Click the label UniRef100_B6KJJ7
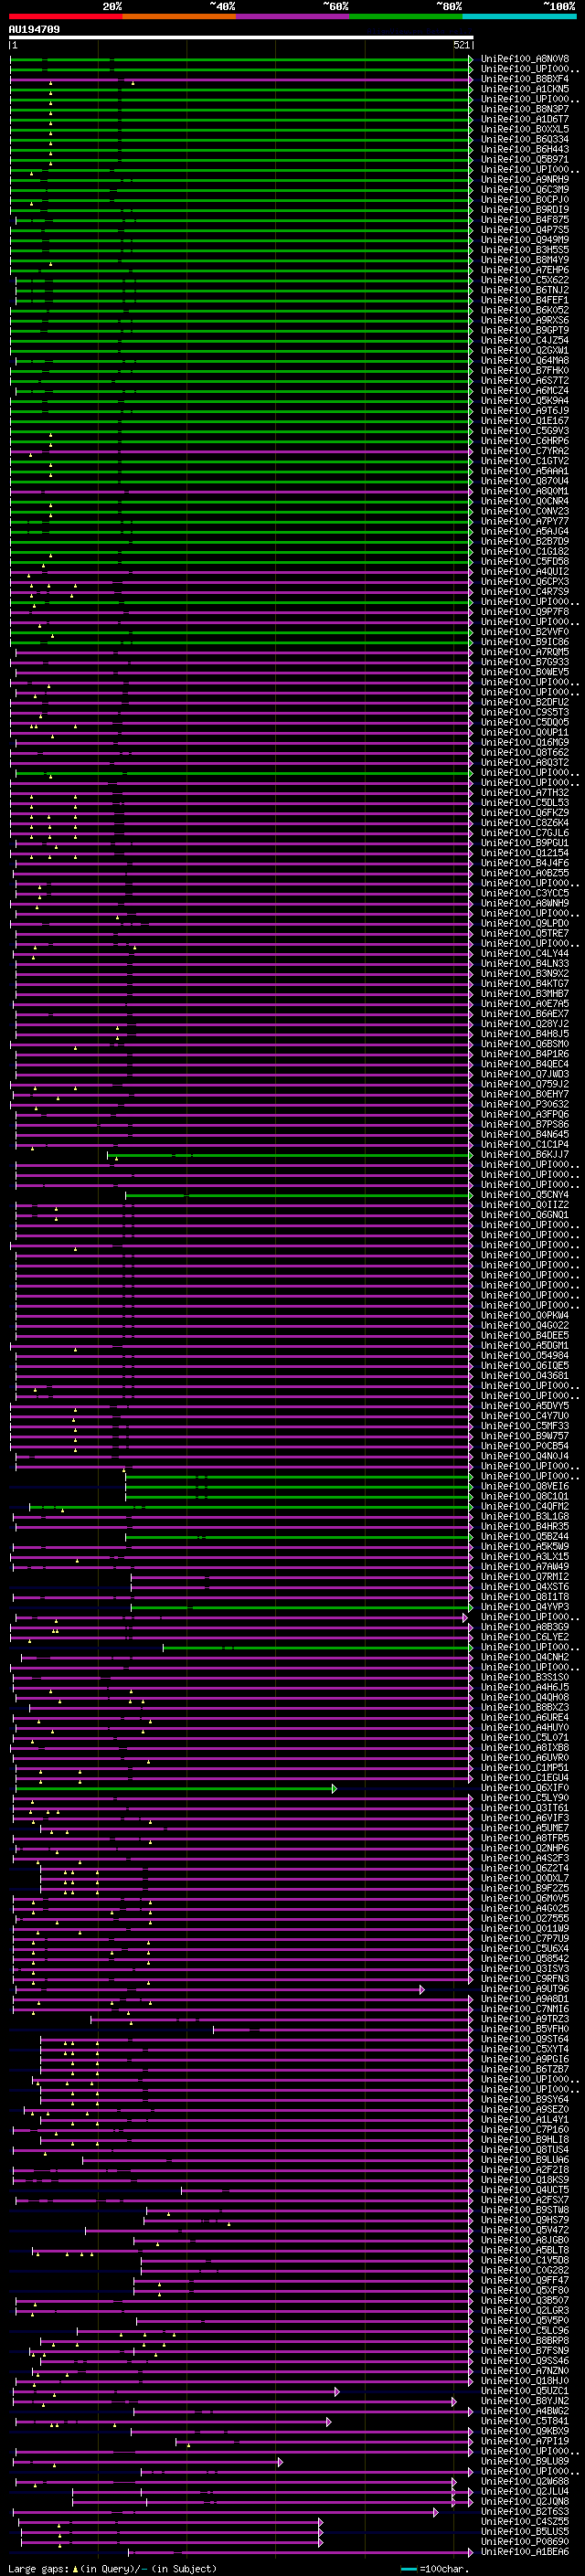 pos(525,1154)
